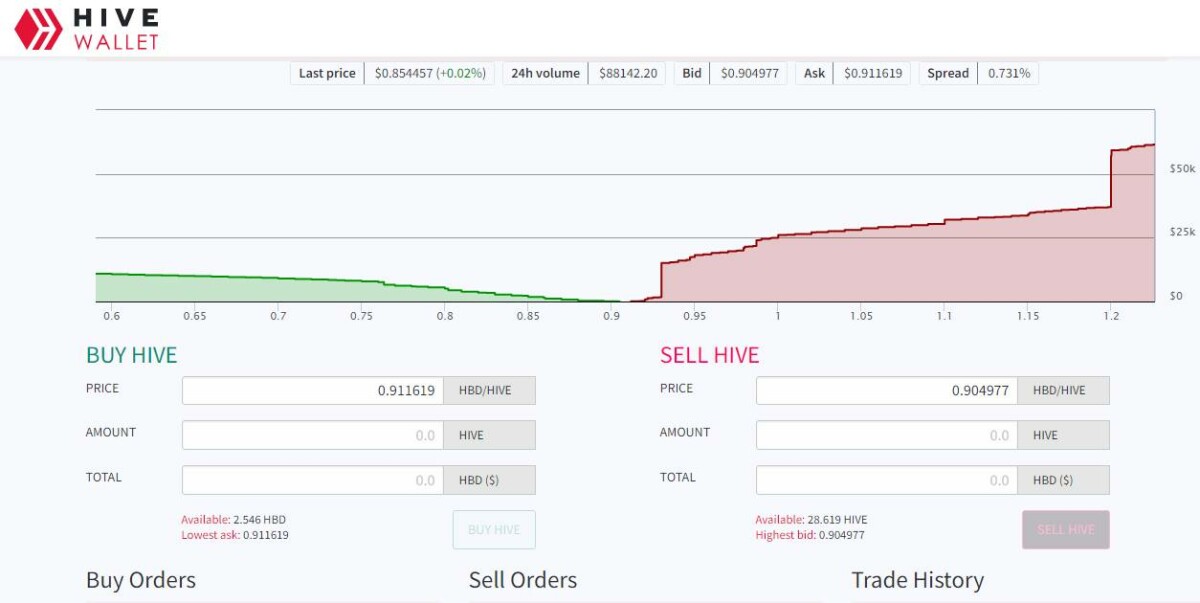Click the Sell price input field
Screen dimensions: 1200x603
(x=886, y=390)
